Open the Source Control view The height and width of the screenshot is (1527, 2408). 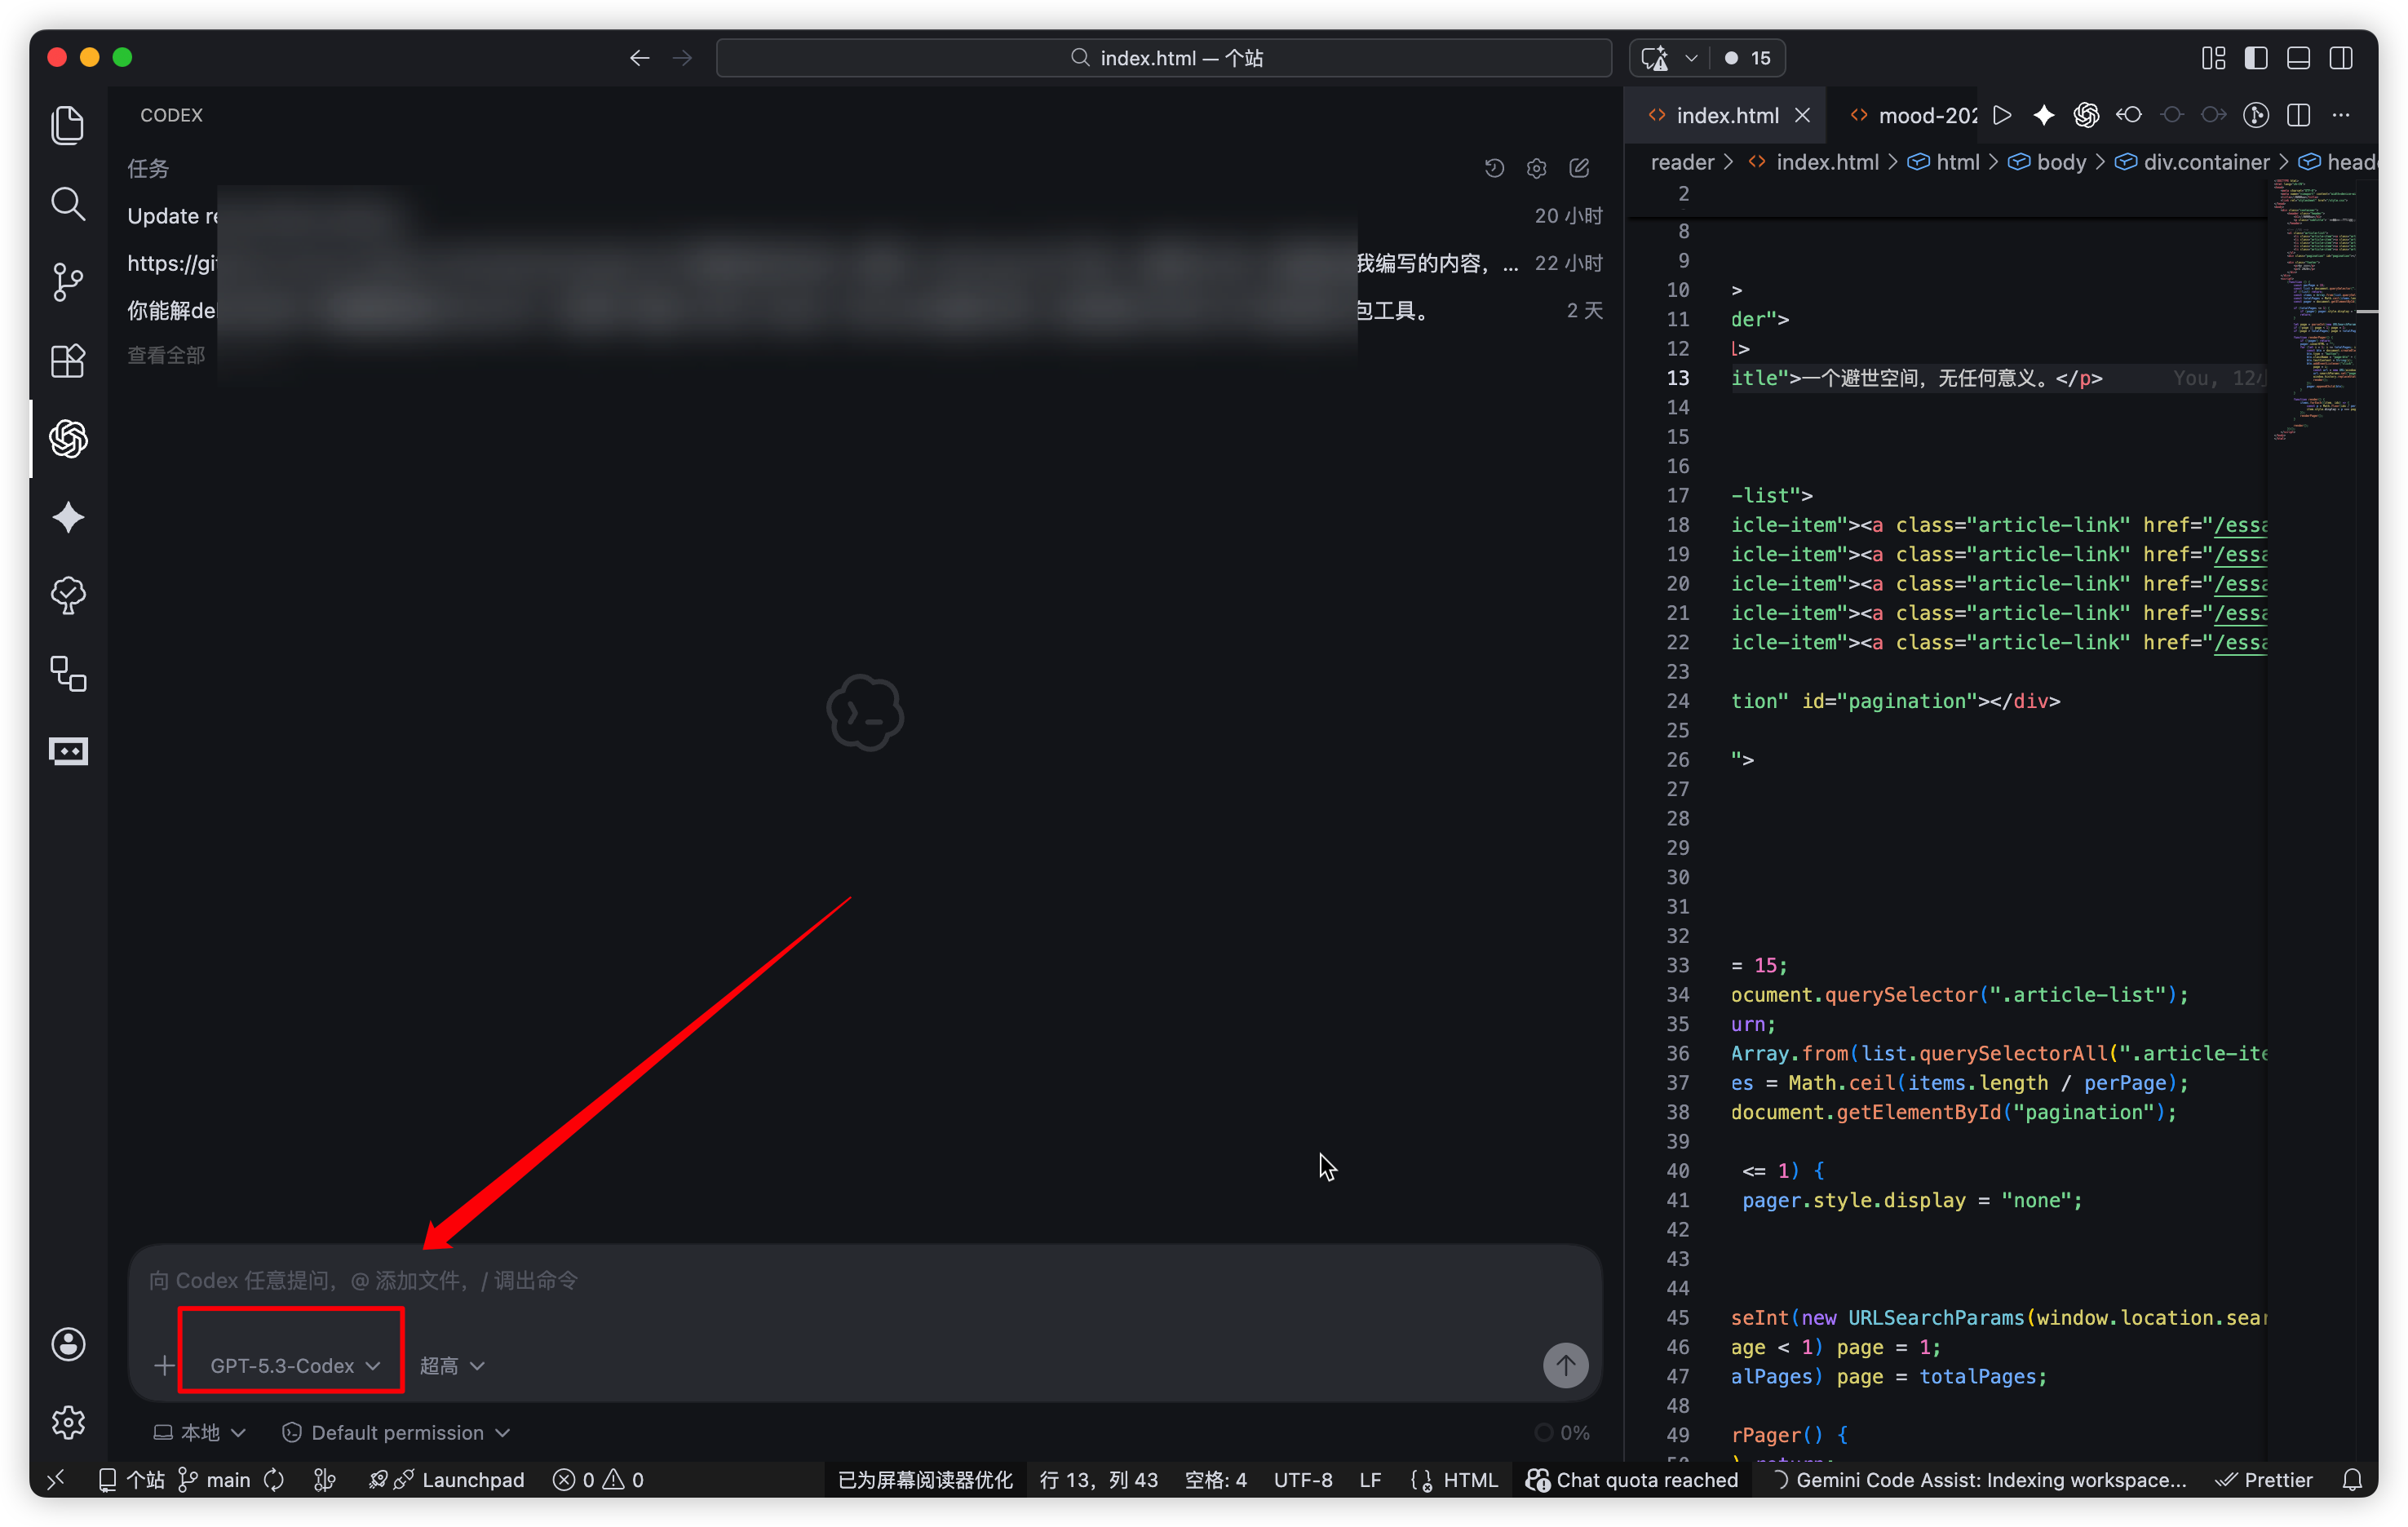pyautogui.click(x=68, y=282)
